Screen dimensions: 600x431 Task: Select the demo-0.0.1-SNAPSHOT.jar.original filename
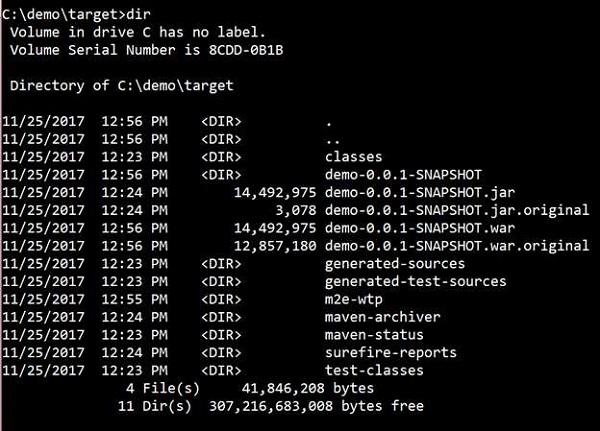(457, 210)
